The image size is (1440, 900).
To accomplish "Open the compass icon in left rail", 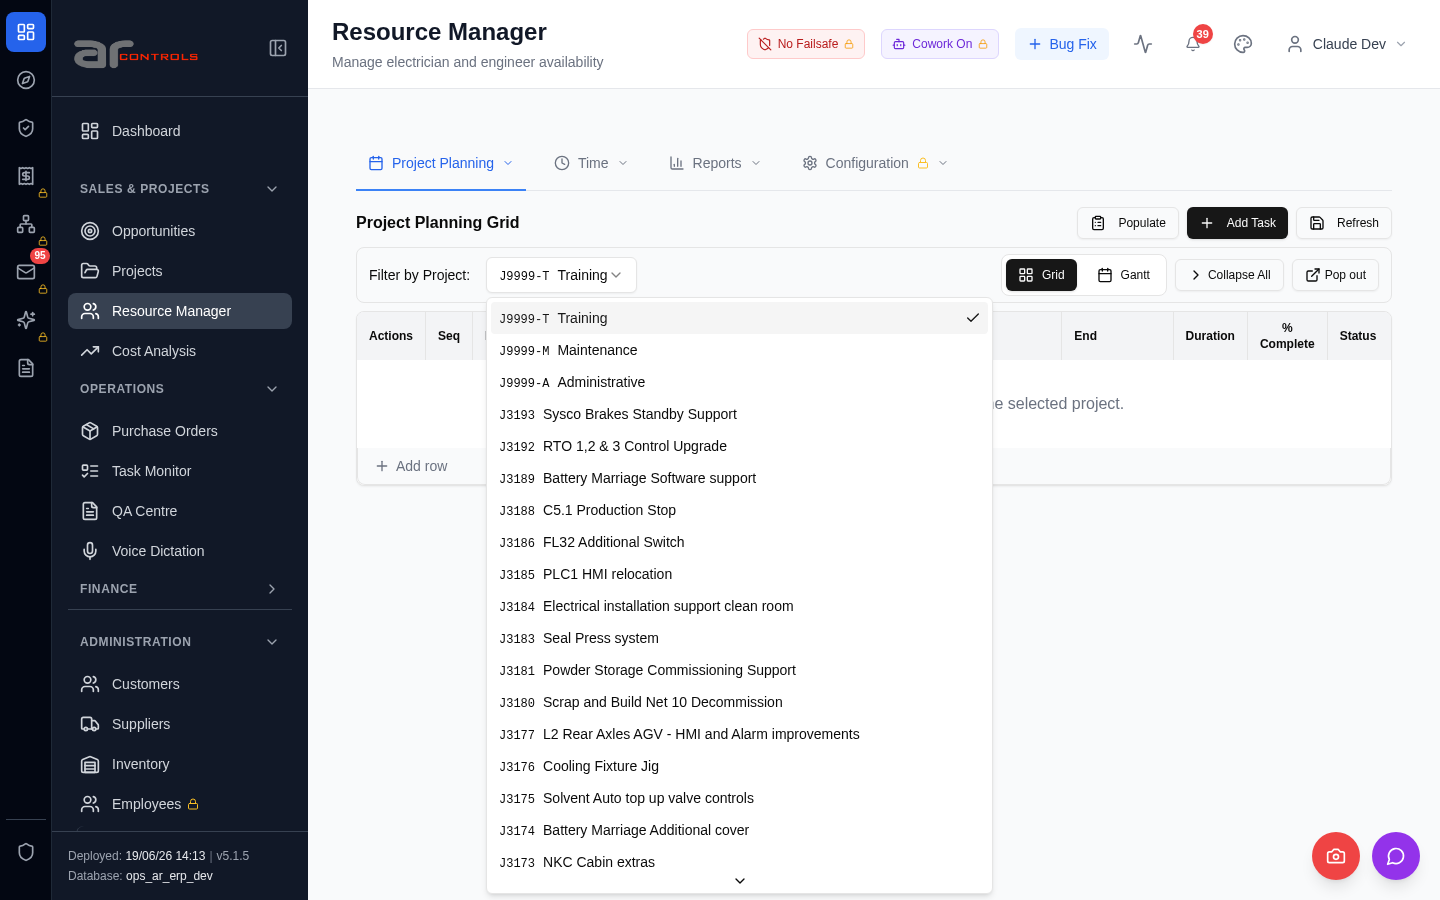I will (26, 80).
